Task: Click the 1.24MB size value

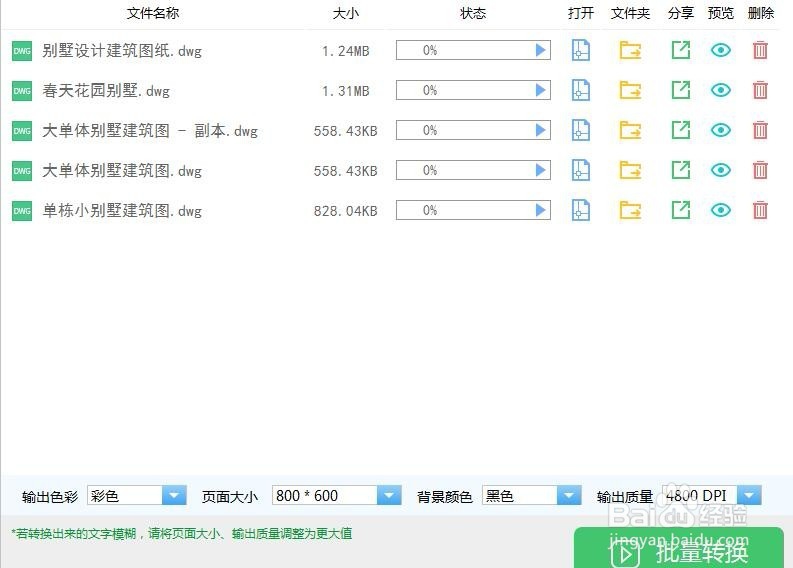Action: pyautogui.click(x=346, y=51)
